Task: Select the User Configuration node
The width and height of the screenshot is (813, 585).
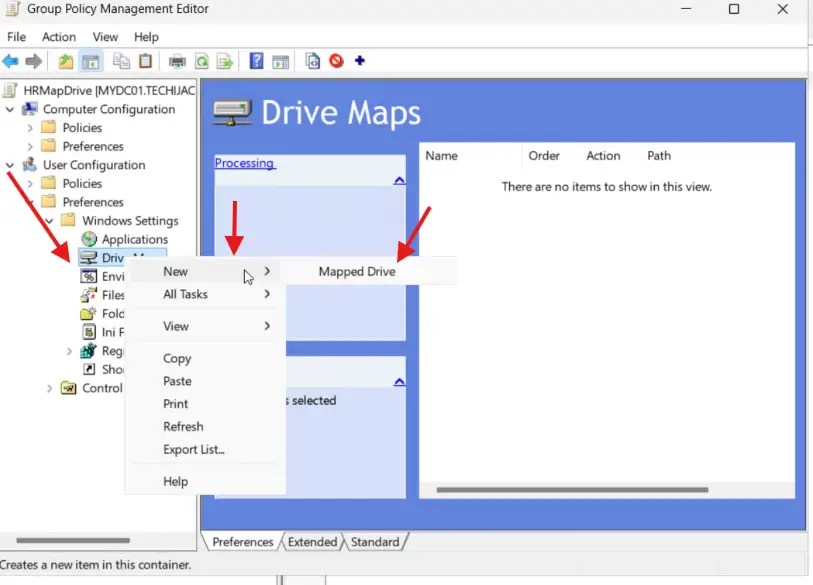Action: point(94,165)
